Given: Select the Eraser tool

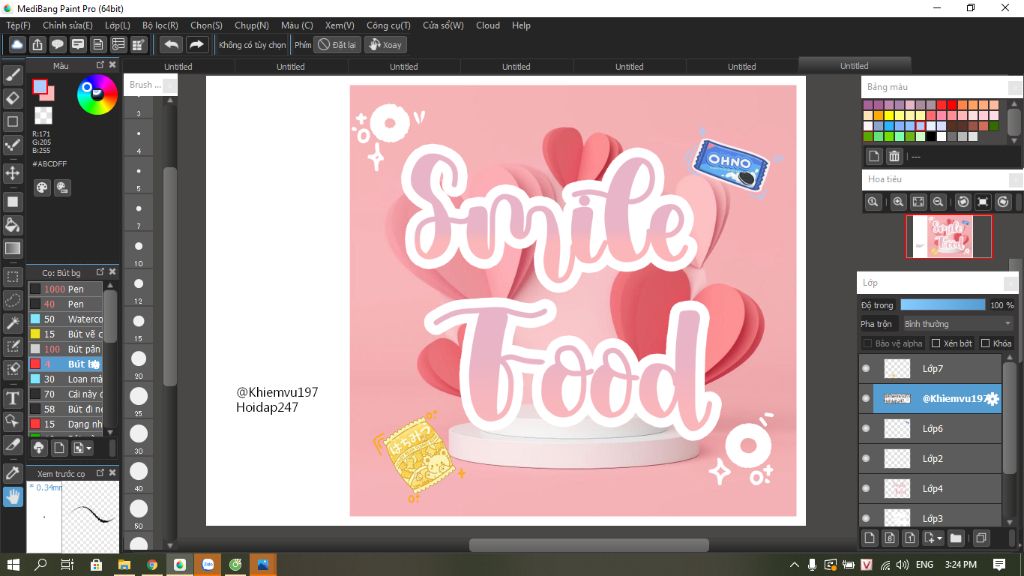Looking at the screenshot, I should point(12,99).
